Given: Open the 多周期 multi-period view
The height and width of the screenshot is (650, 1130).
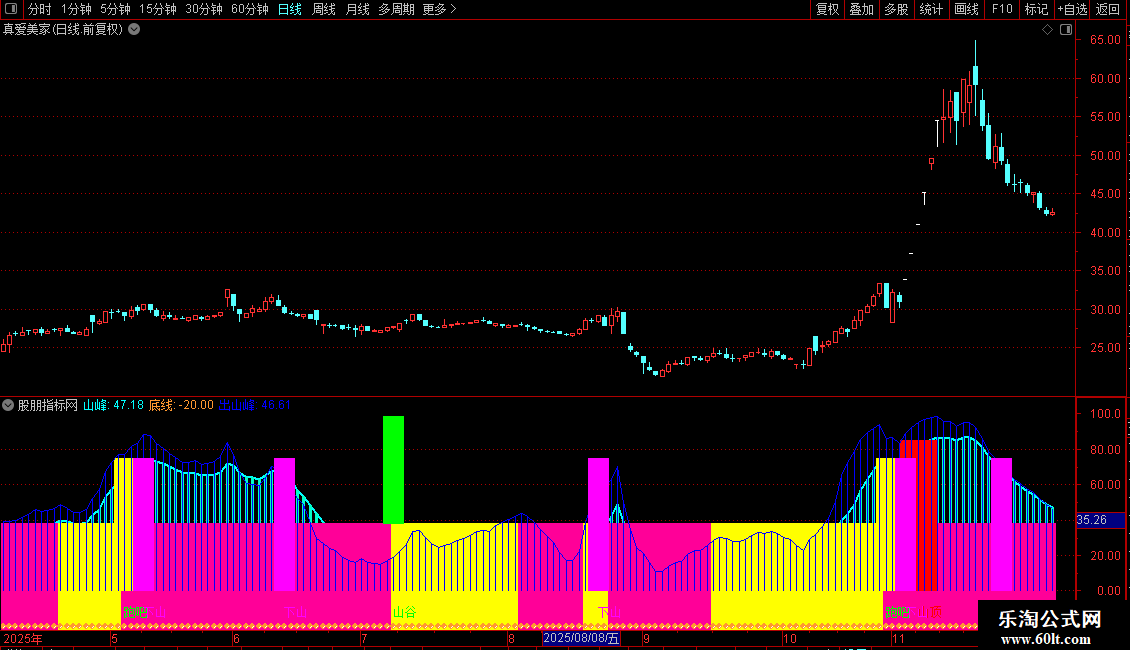Looking at the screenshot, I should pyautogui.click(x=396, y=9).
